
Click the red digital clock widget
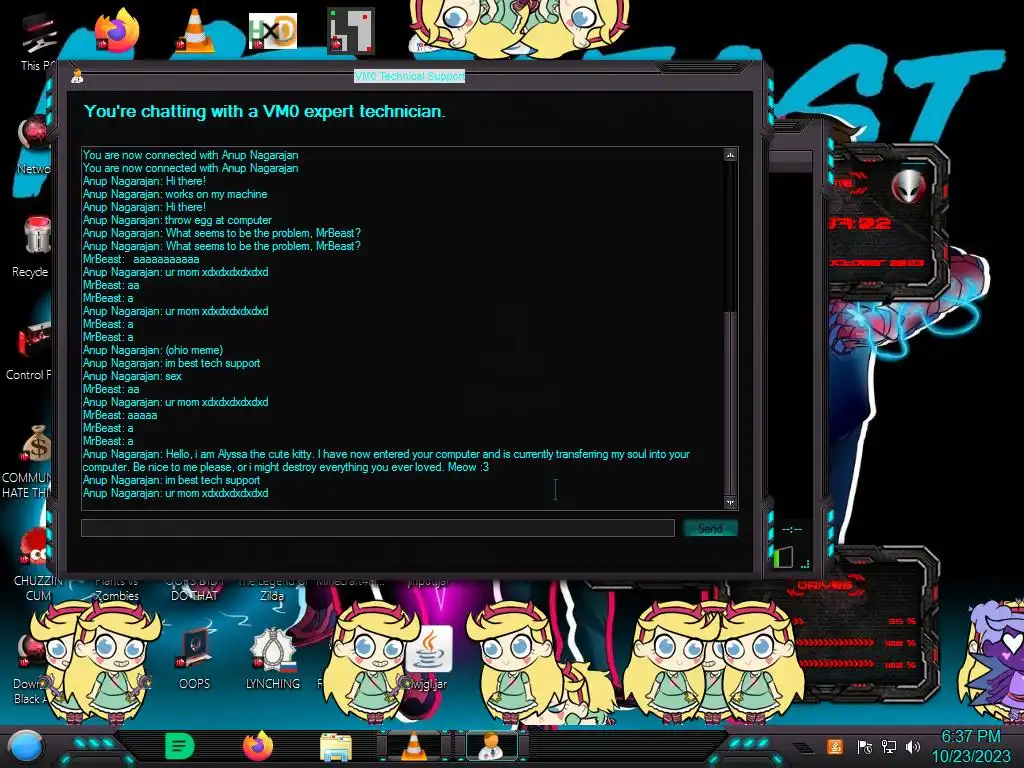coord(859,223)
